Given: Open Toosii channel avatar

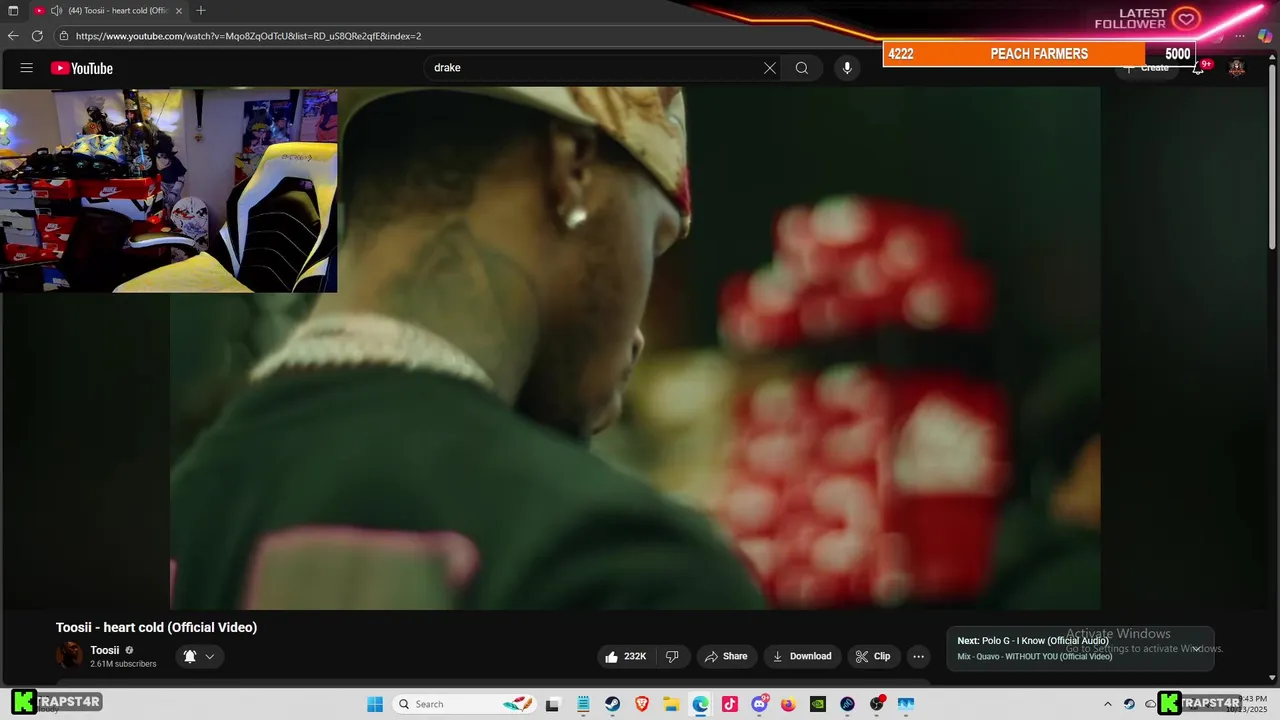Looking at the screenshot, I should tap(70, 655).
